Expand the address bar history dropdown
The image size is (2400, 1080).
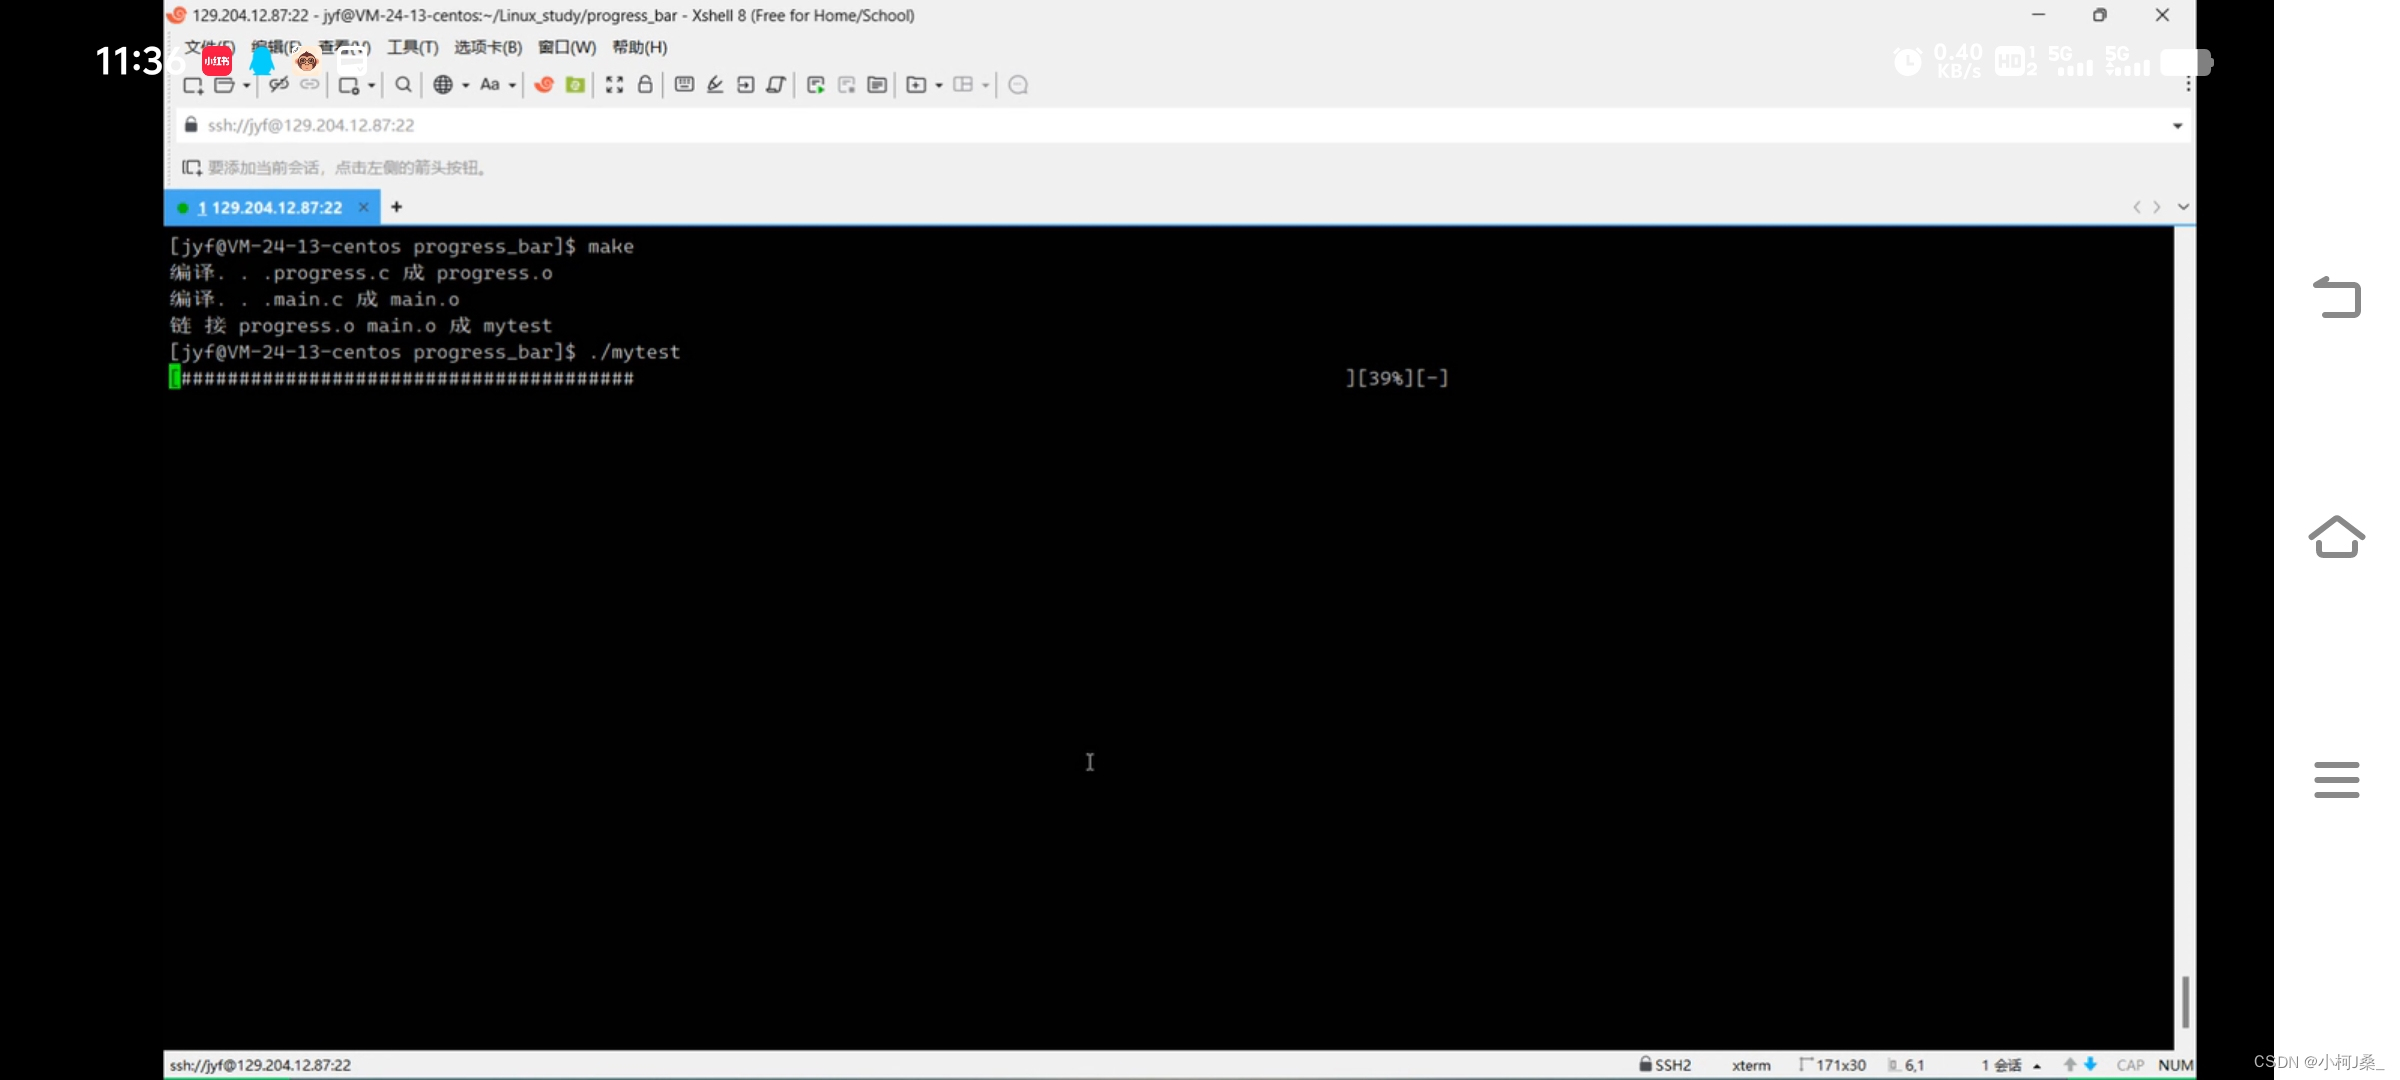(x=2177, y=126)
